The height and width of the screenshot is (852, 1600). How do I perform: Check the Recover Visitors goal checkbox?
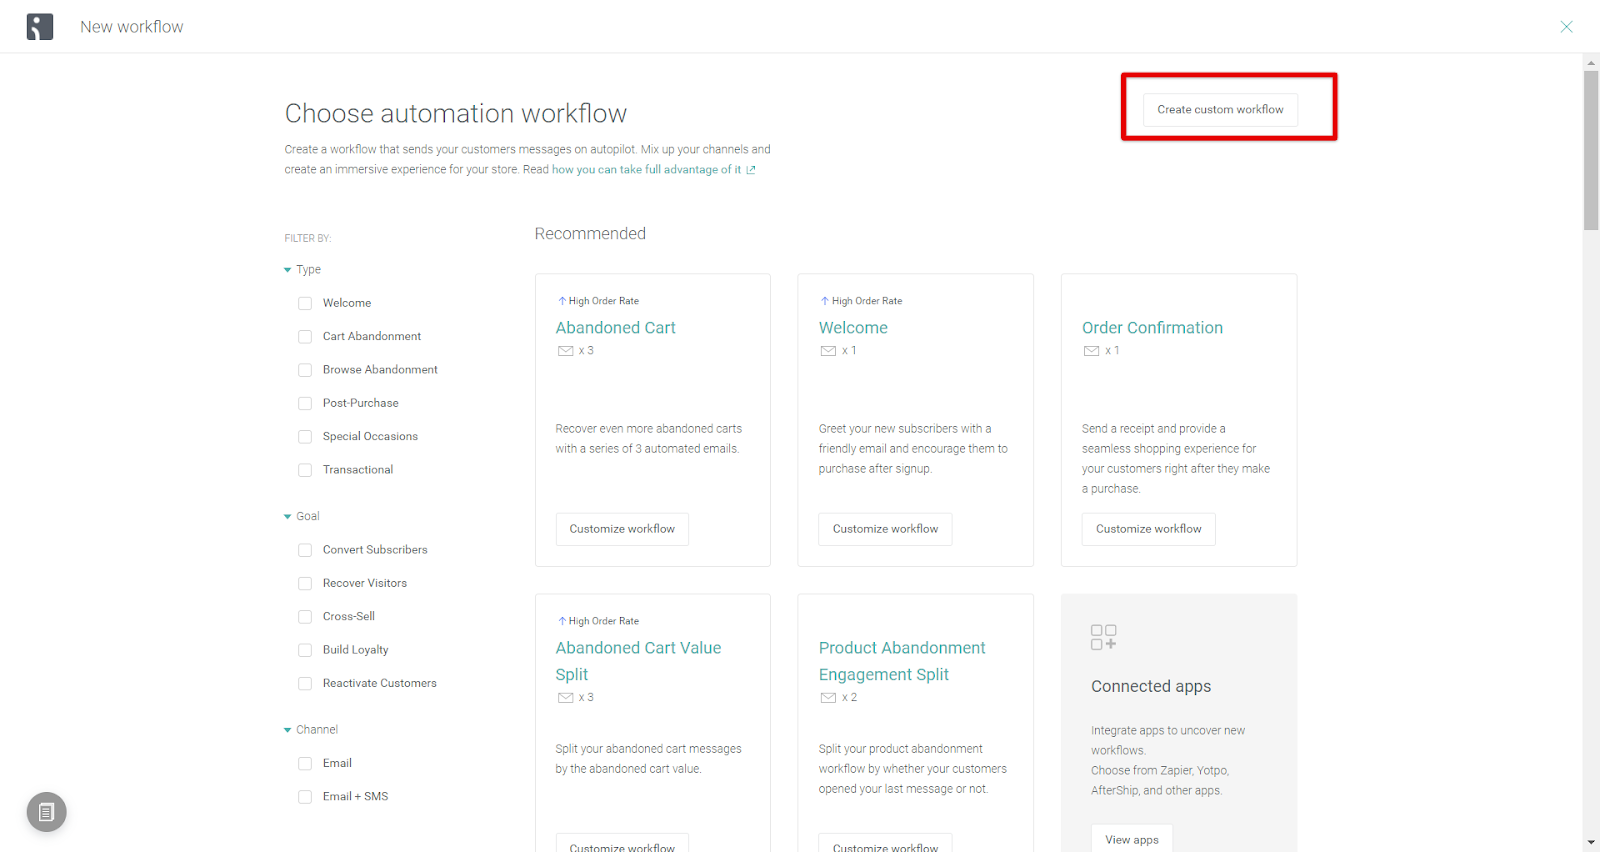(305, 583)
